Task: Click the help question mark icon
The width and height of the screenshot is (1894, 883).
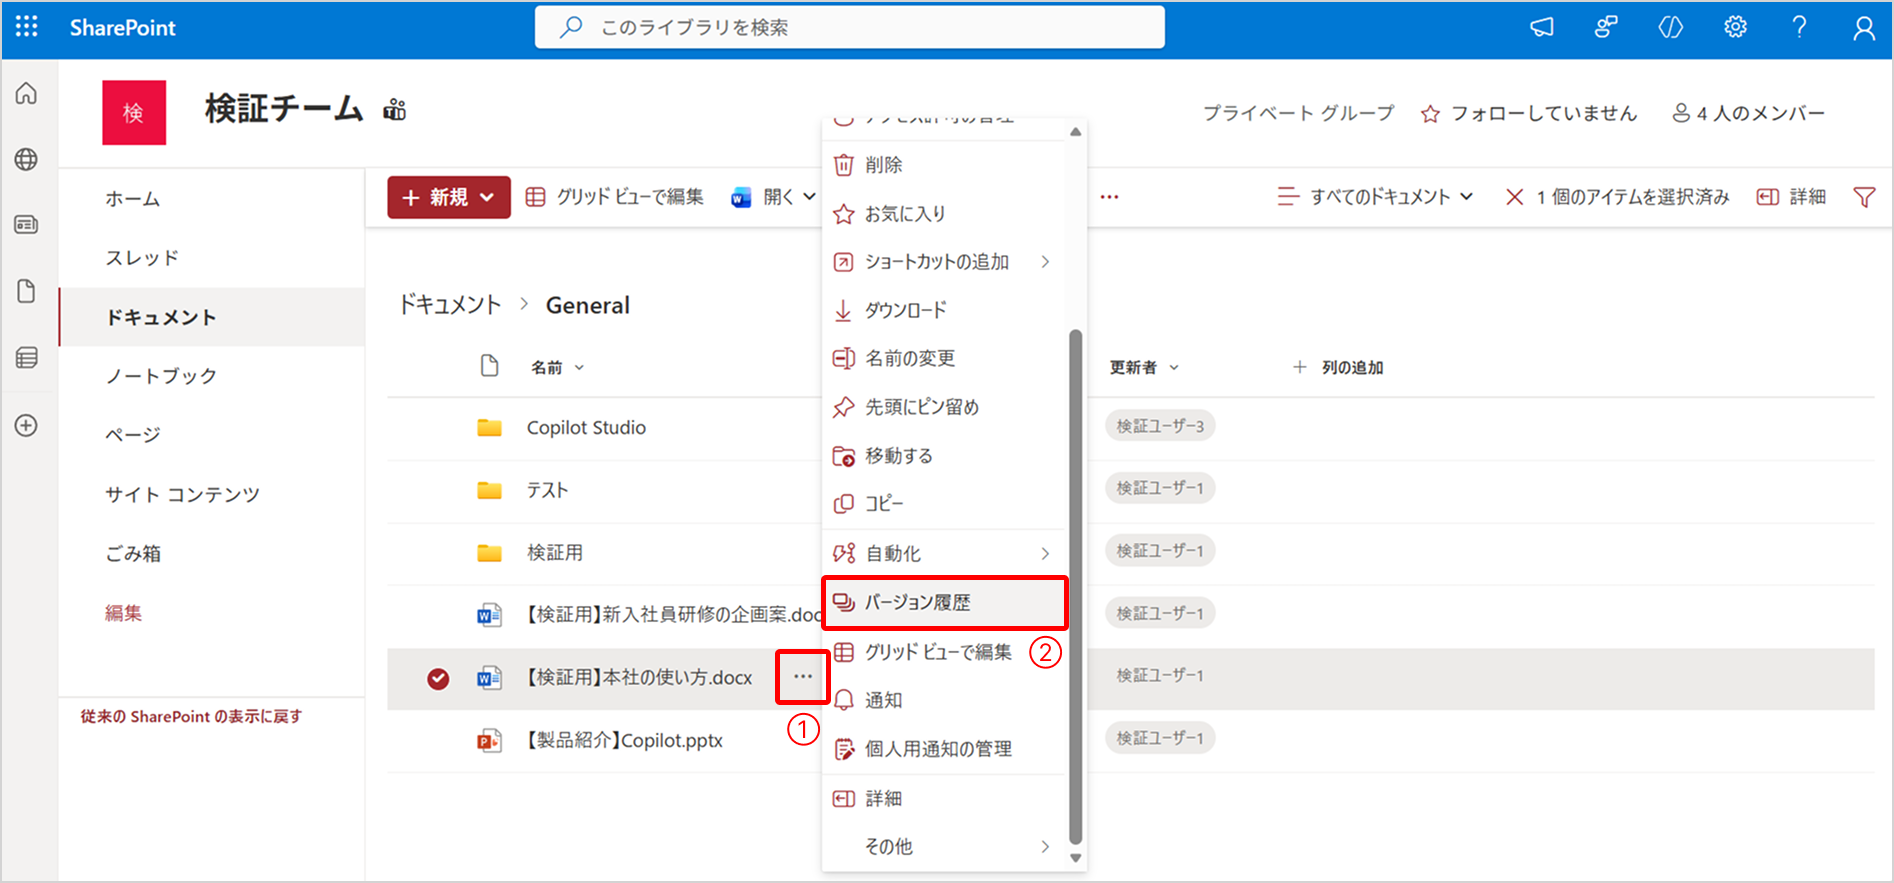Action: click(x=1799, y=27)
